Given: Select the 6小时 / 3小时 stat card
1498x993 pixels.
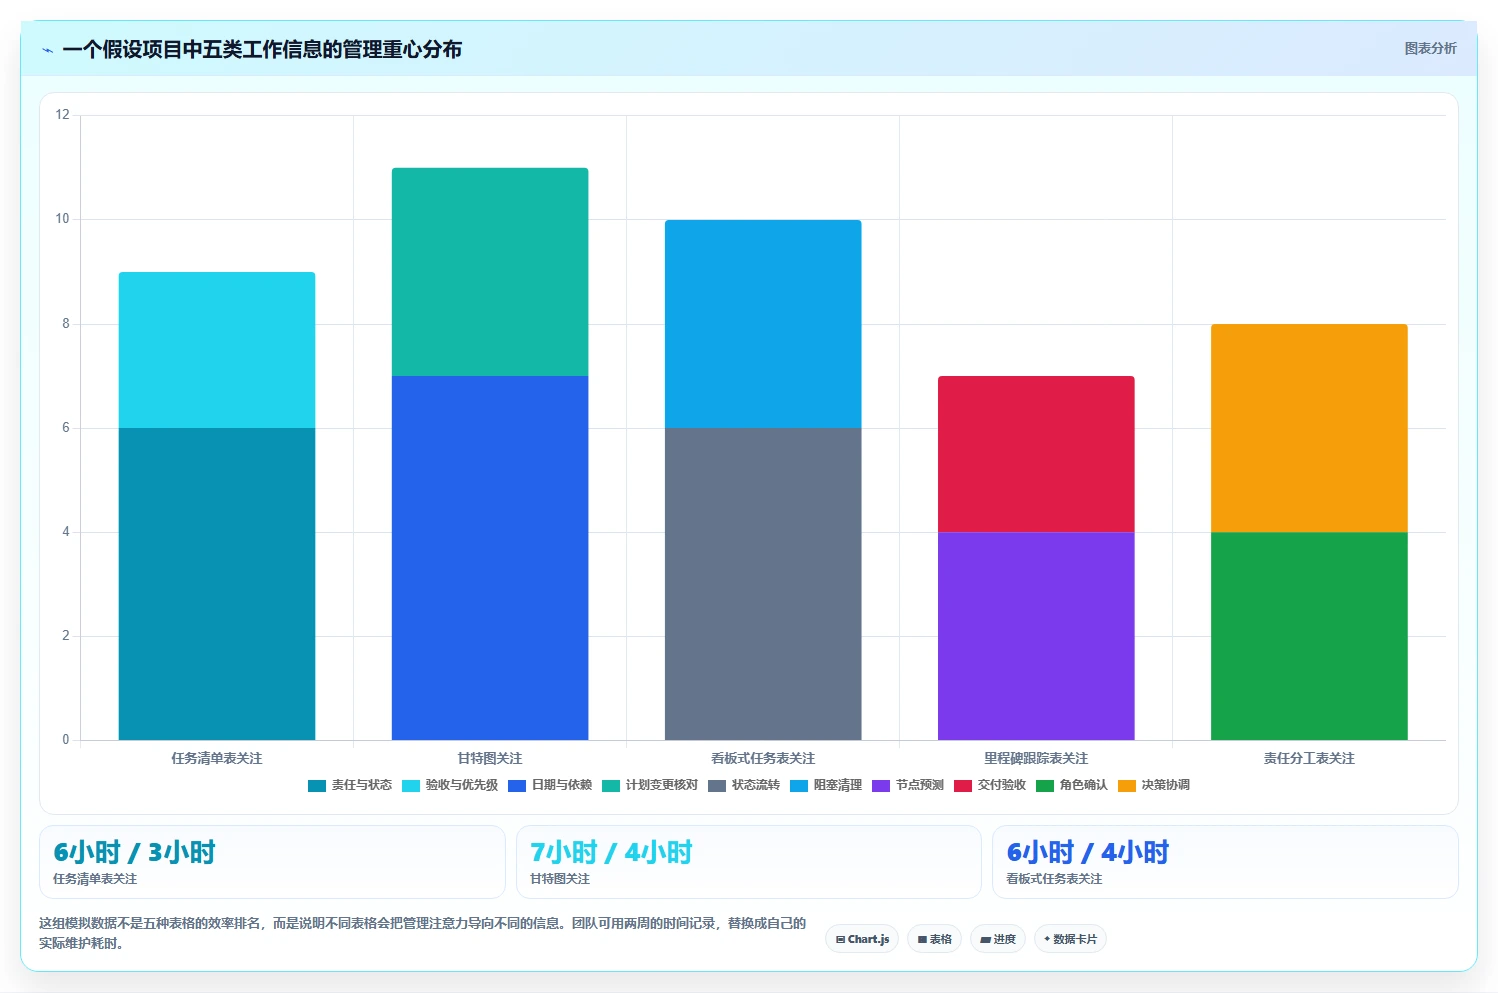Looking at the screenshot, I should tap(272, 862).
